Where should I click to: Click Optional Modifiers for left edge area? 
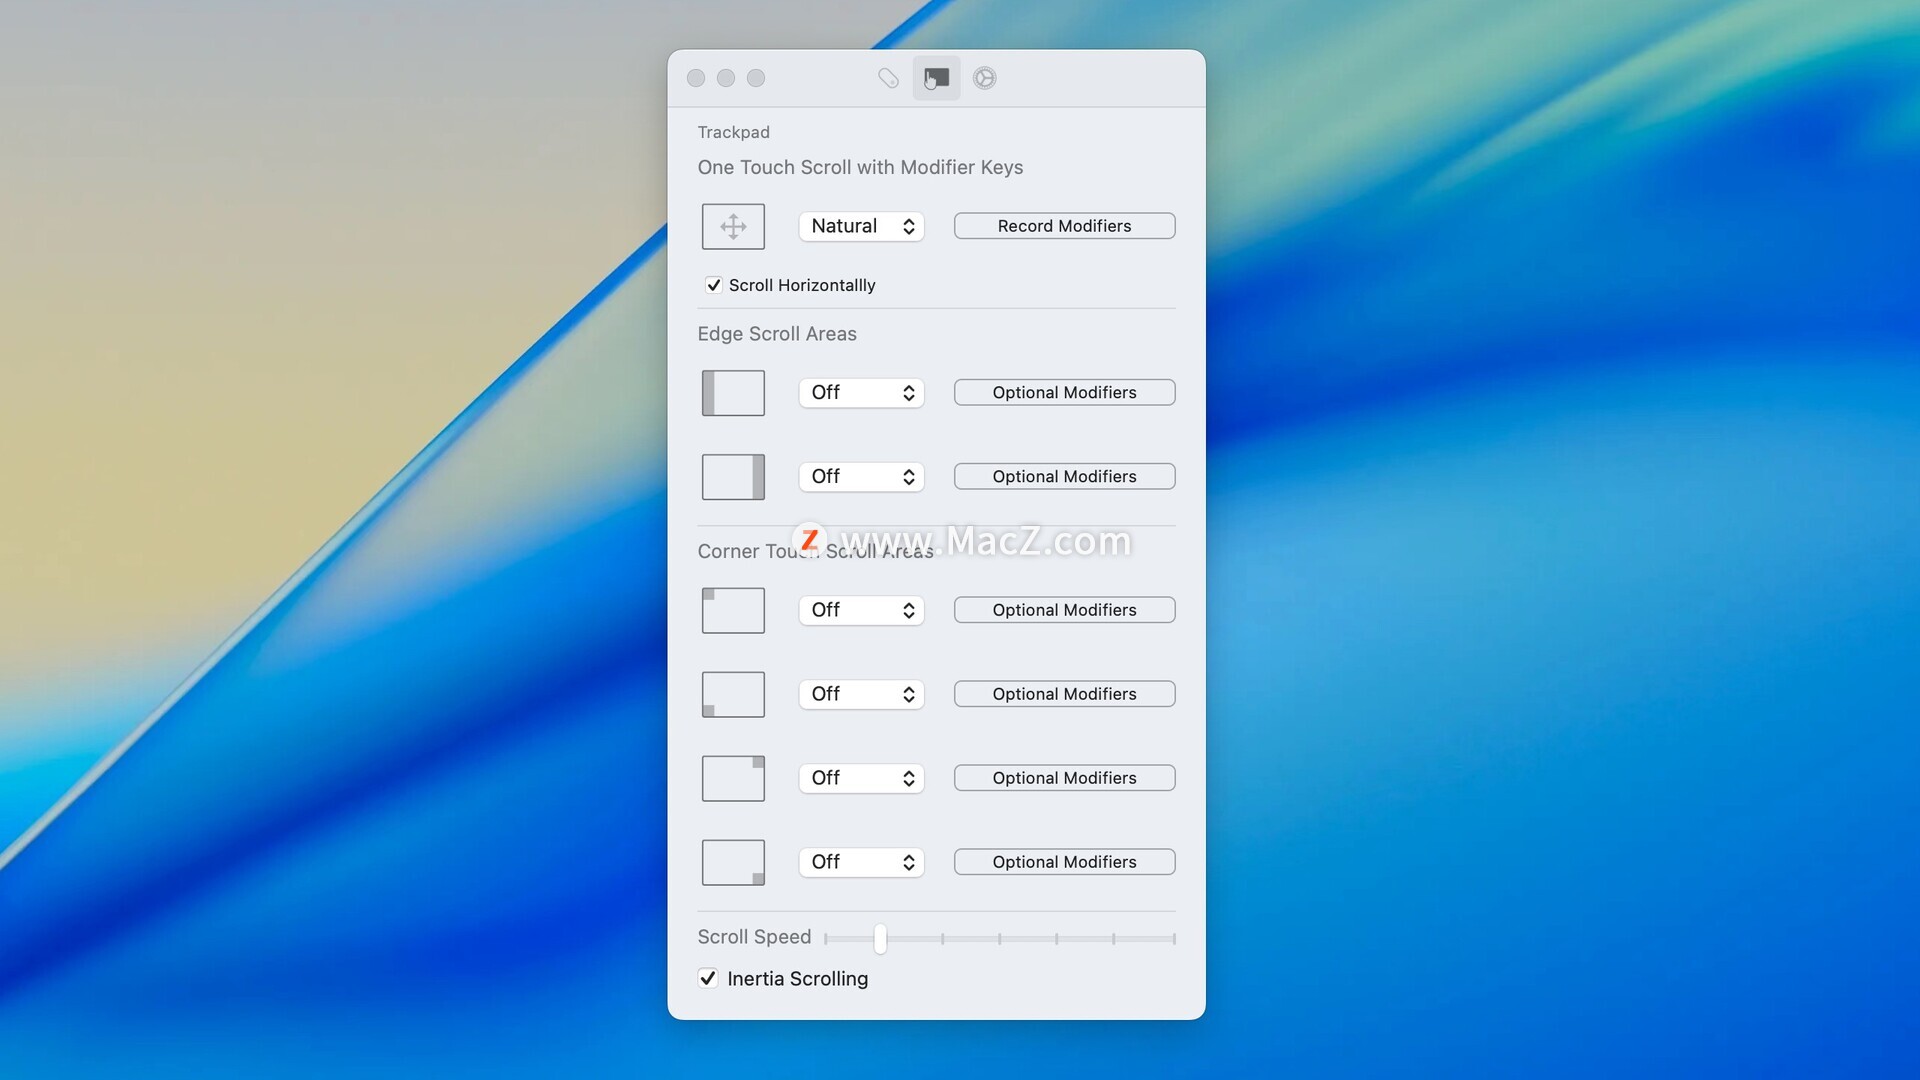[x=1064, y=392]
